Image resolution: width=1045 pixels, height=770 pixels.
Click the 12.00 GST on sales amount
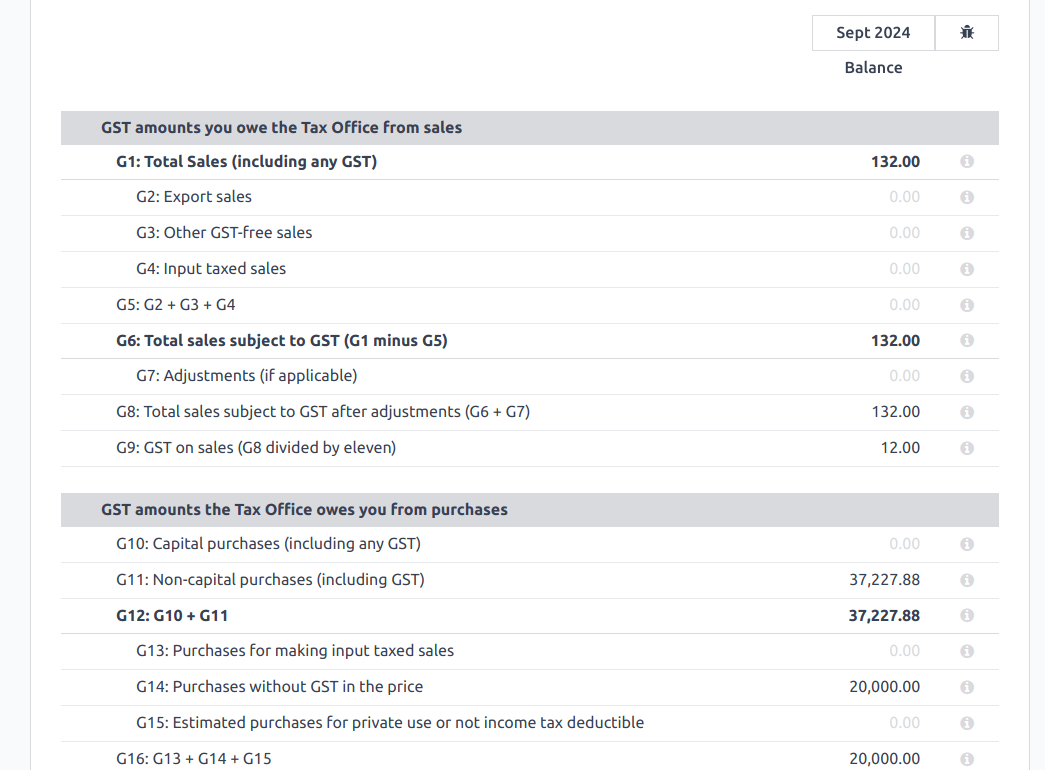900,448
